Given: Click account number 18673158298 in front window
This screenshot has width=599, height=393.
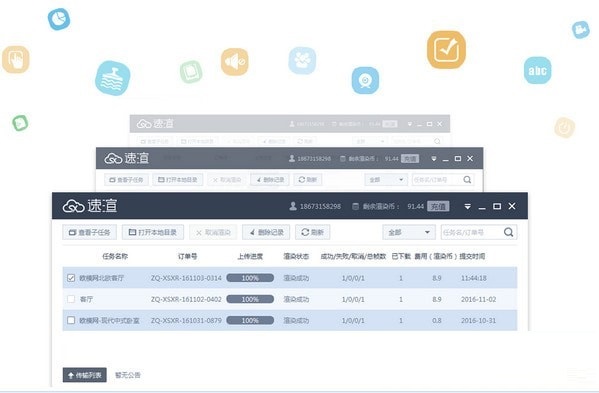Looking at the screenshot, I should 320,206.
